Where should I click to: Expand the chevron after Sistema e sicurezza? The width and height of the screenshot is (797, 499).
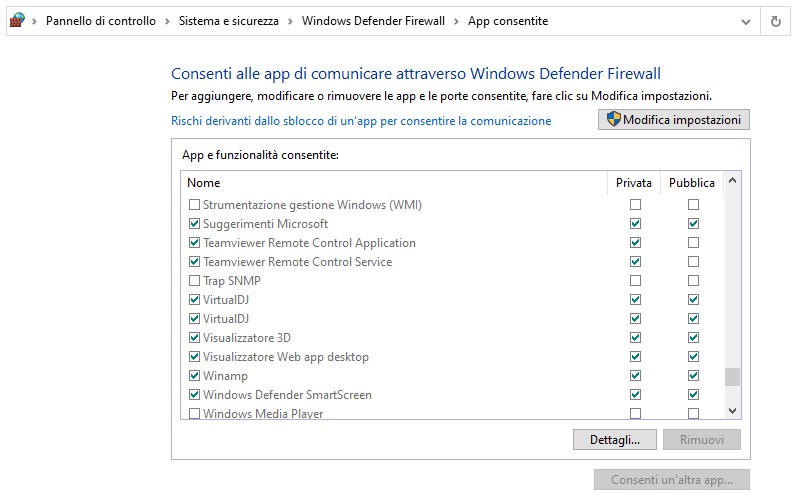(290, 21)
